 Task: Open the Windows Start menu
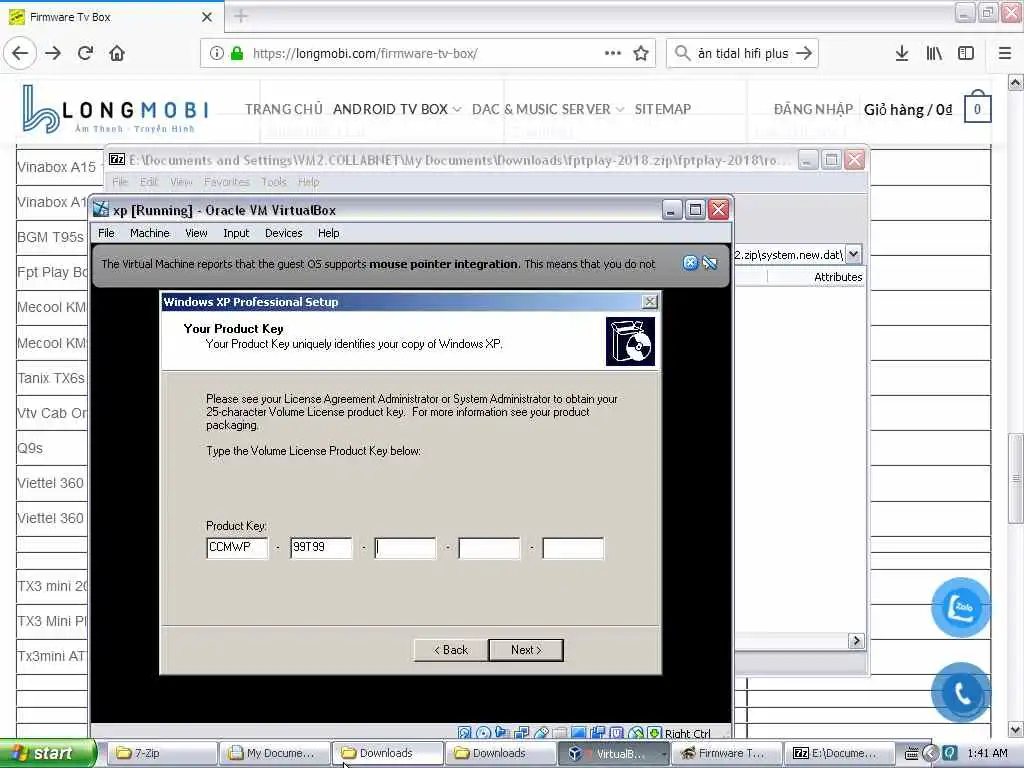pyautogui.click(x=48, y=753)
